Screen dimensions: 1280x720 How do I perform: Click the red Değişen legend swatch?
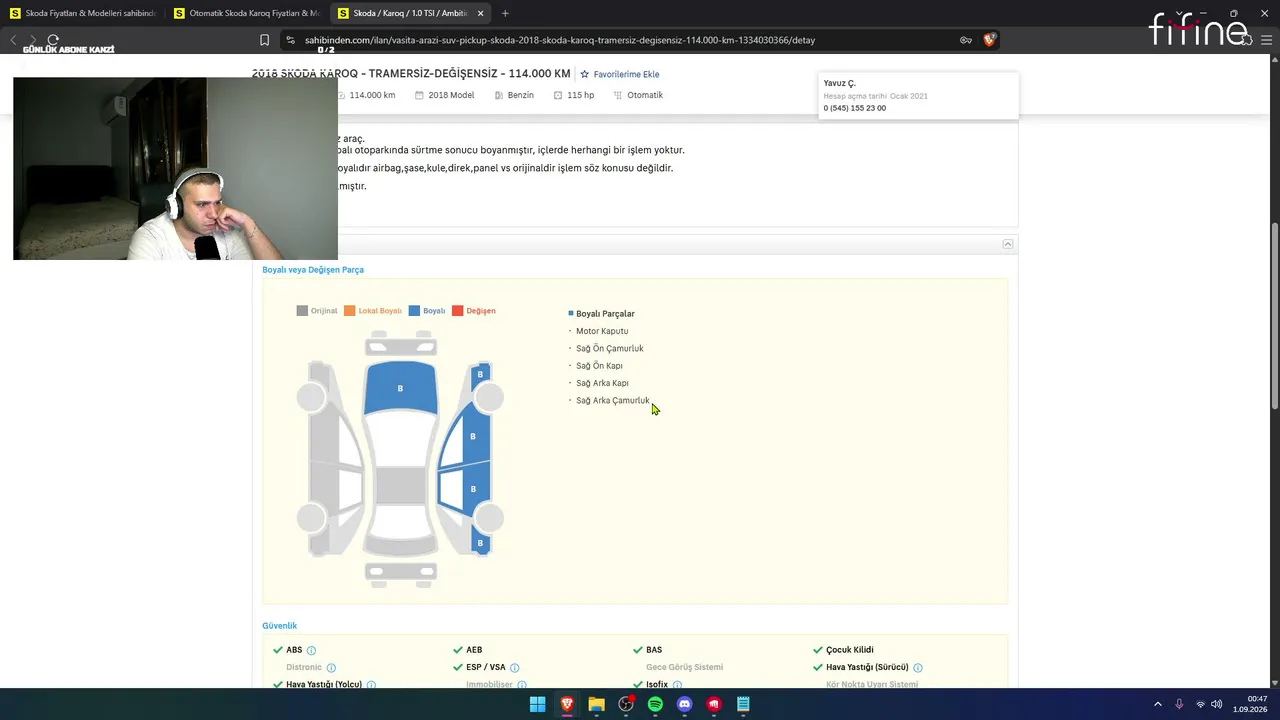tap(458, 311)
